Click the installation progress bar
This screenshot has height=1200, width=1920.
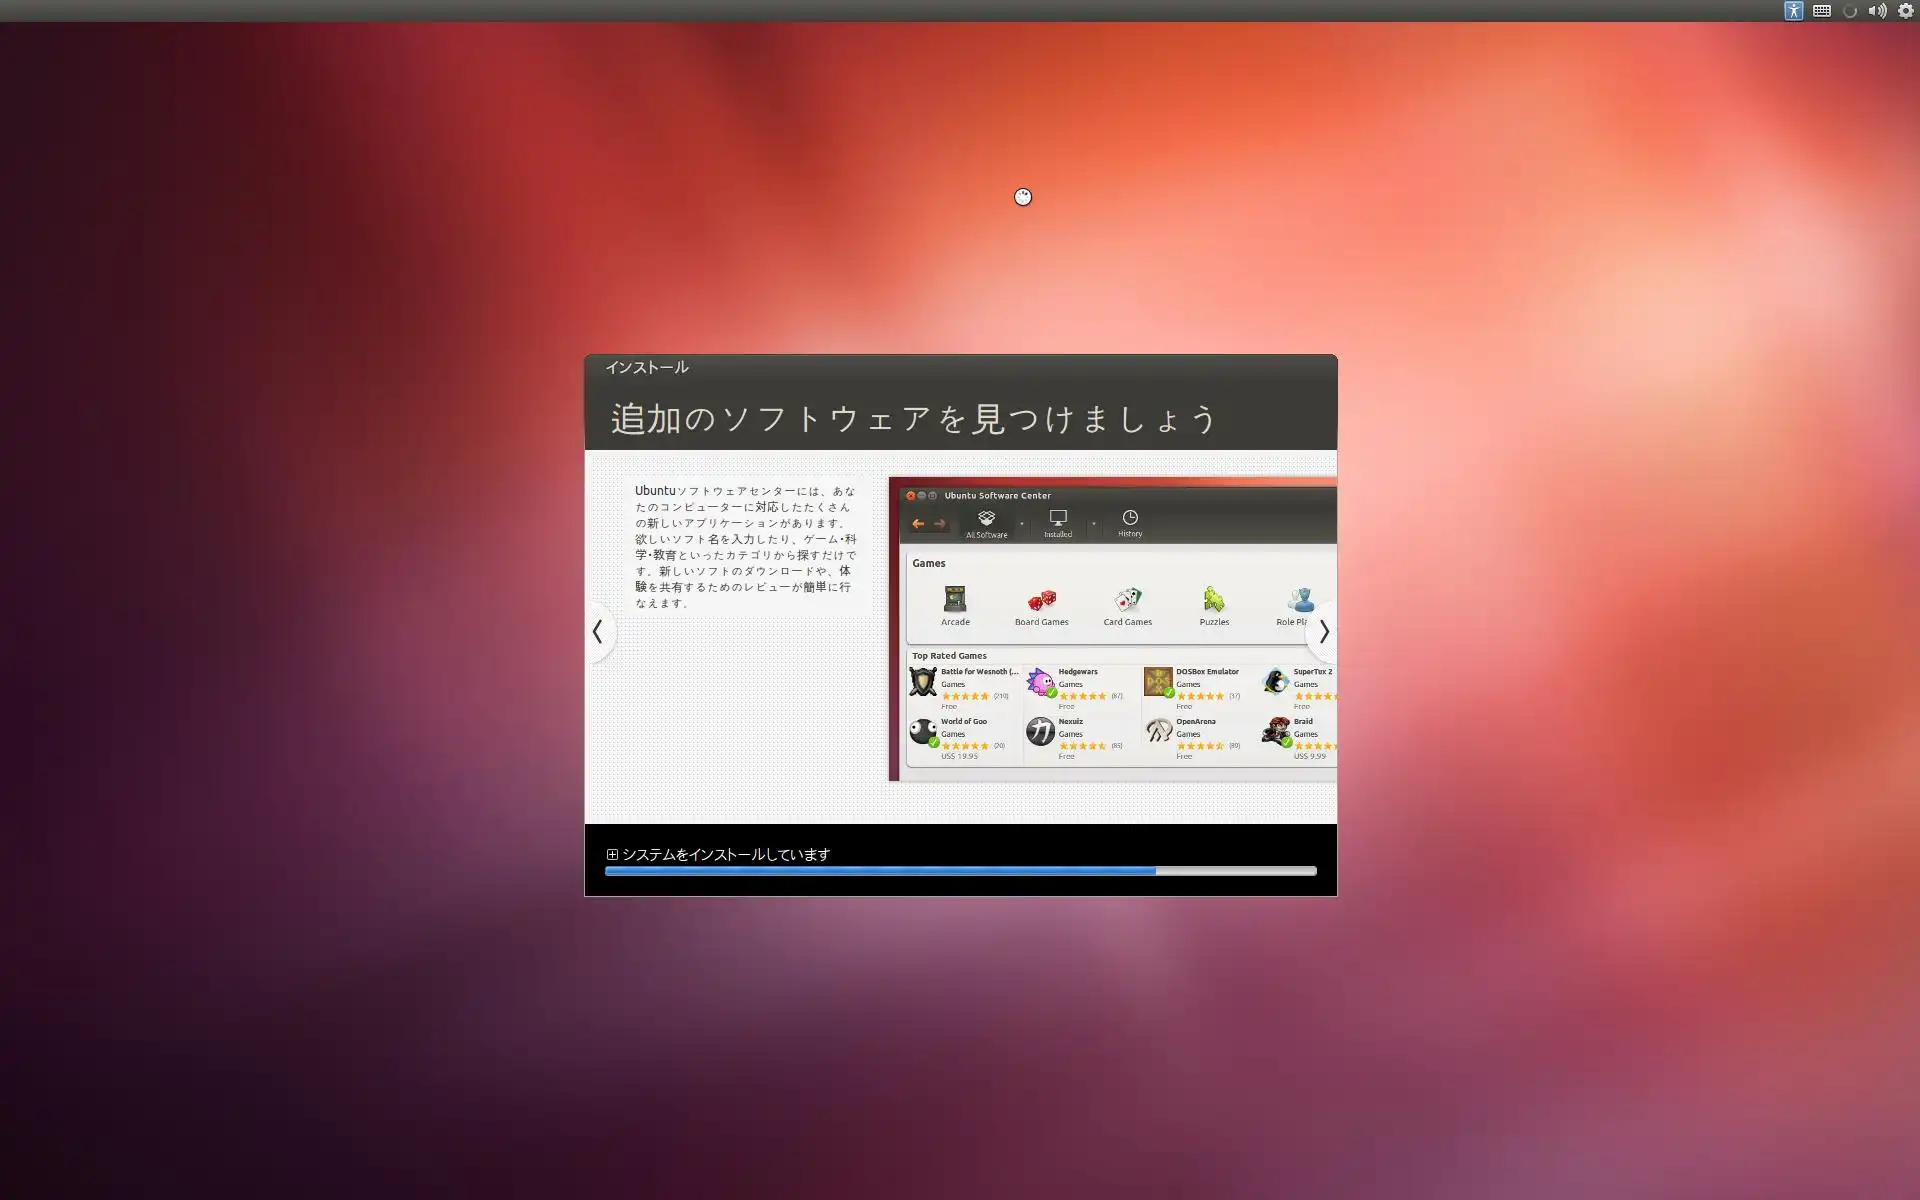tap(960, 871)
